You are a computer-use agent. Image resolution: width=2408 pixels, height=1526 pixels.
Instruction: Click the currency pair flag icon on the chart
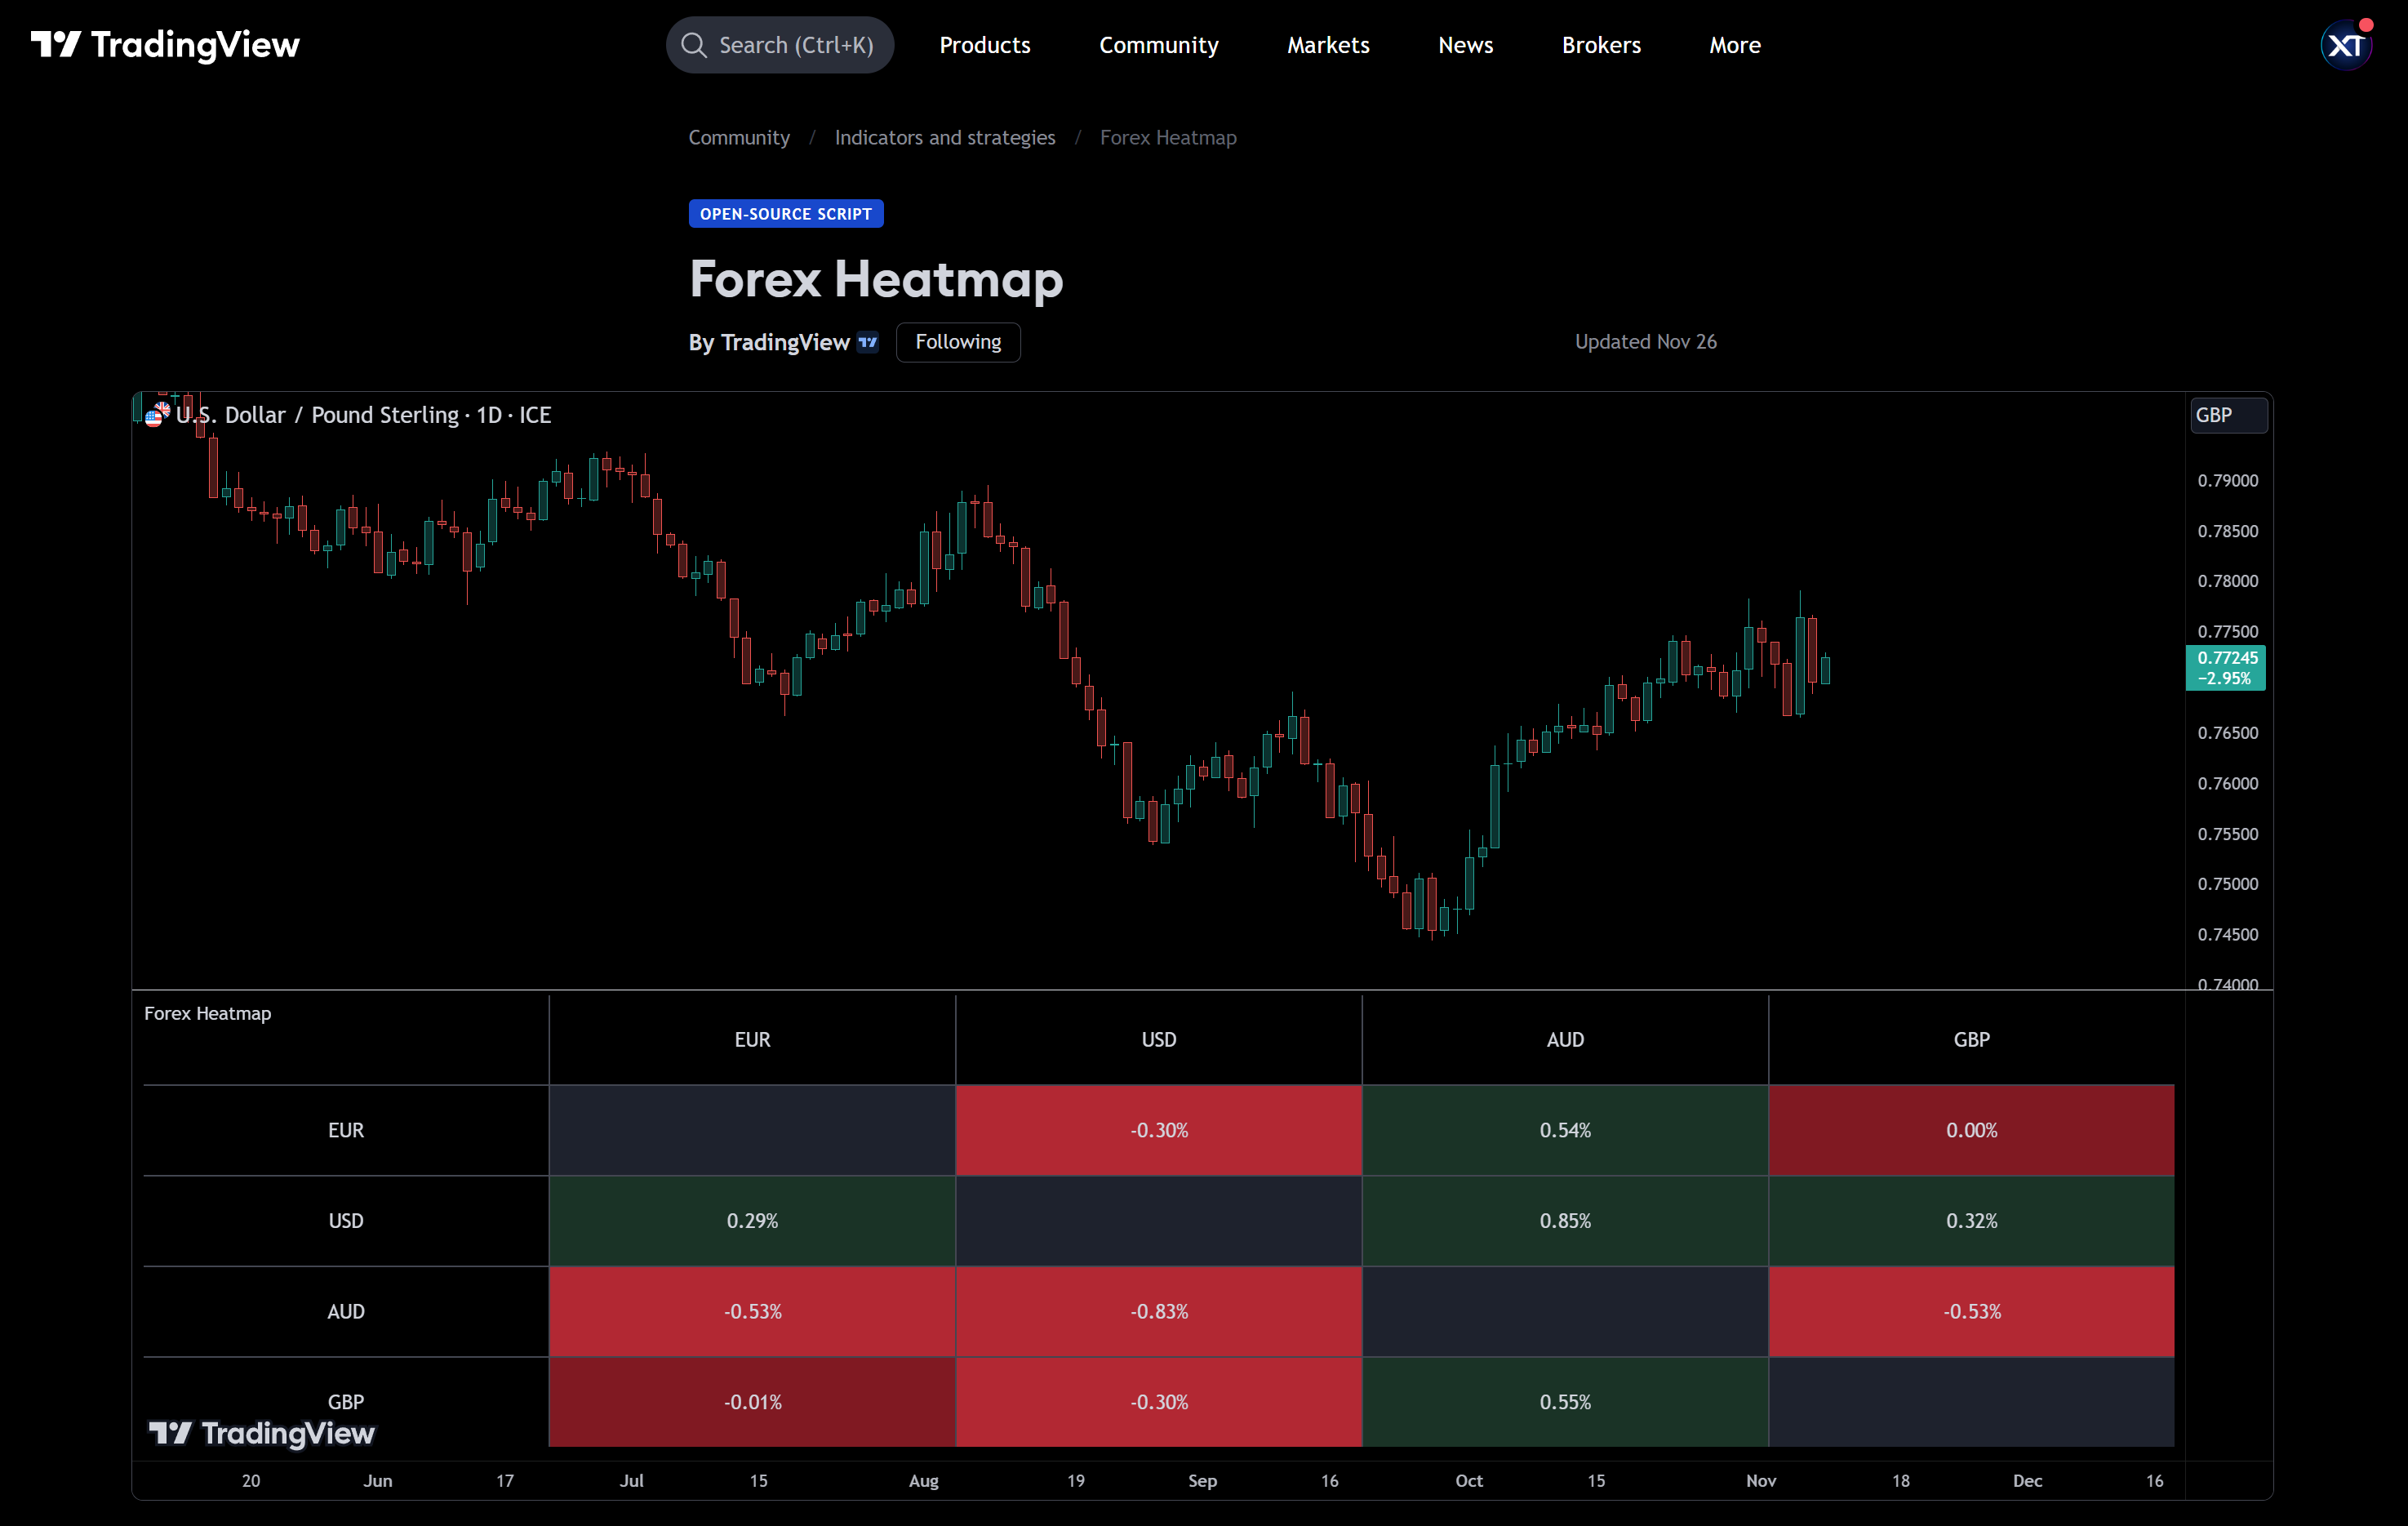156,414
